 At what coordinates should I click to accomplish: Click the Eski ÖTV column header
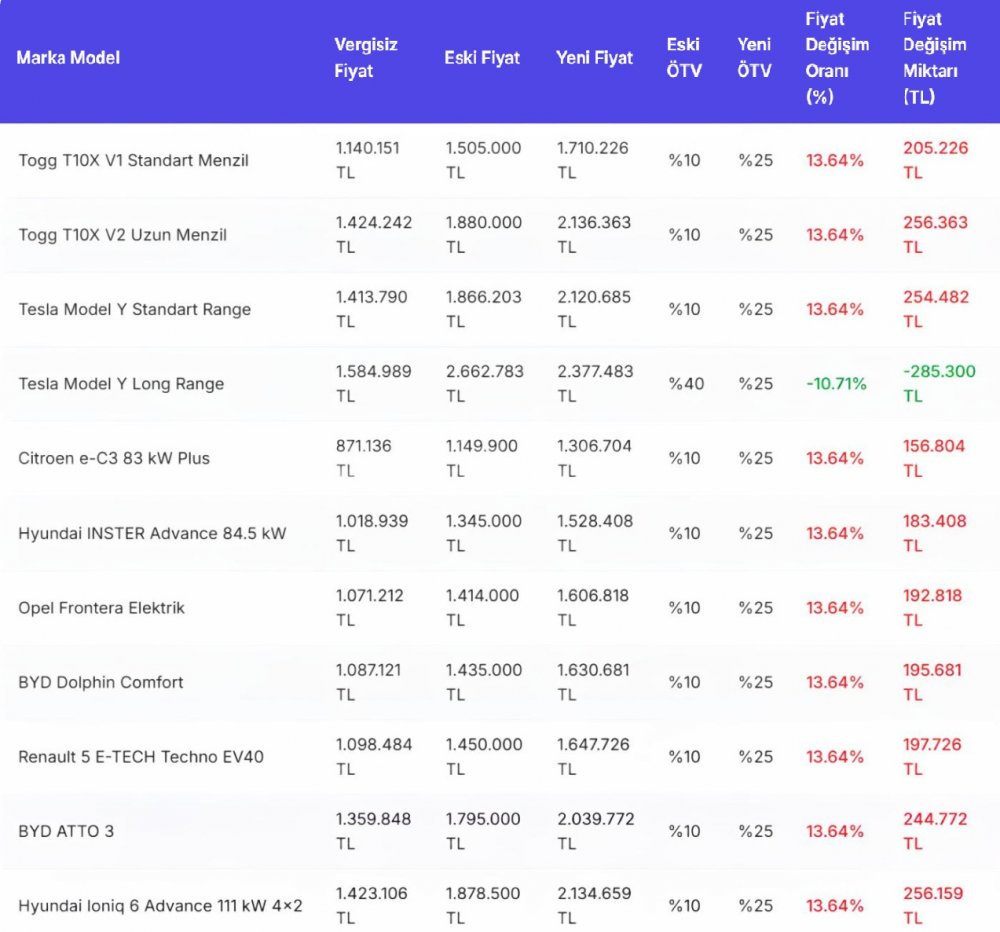684,58
